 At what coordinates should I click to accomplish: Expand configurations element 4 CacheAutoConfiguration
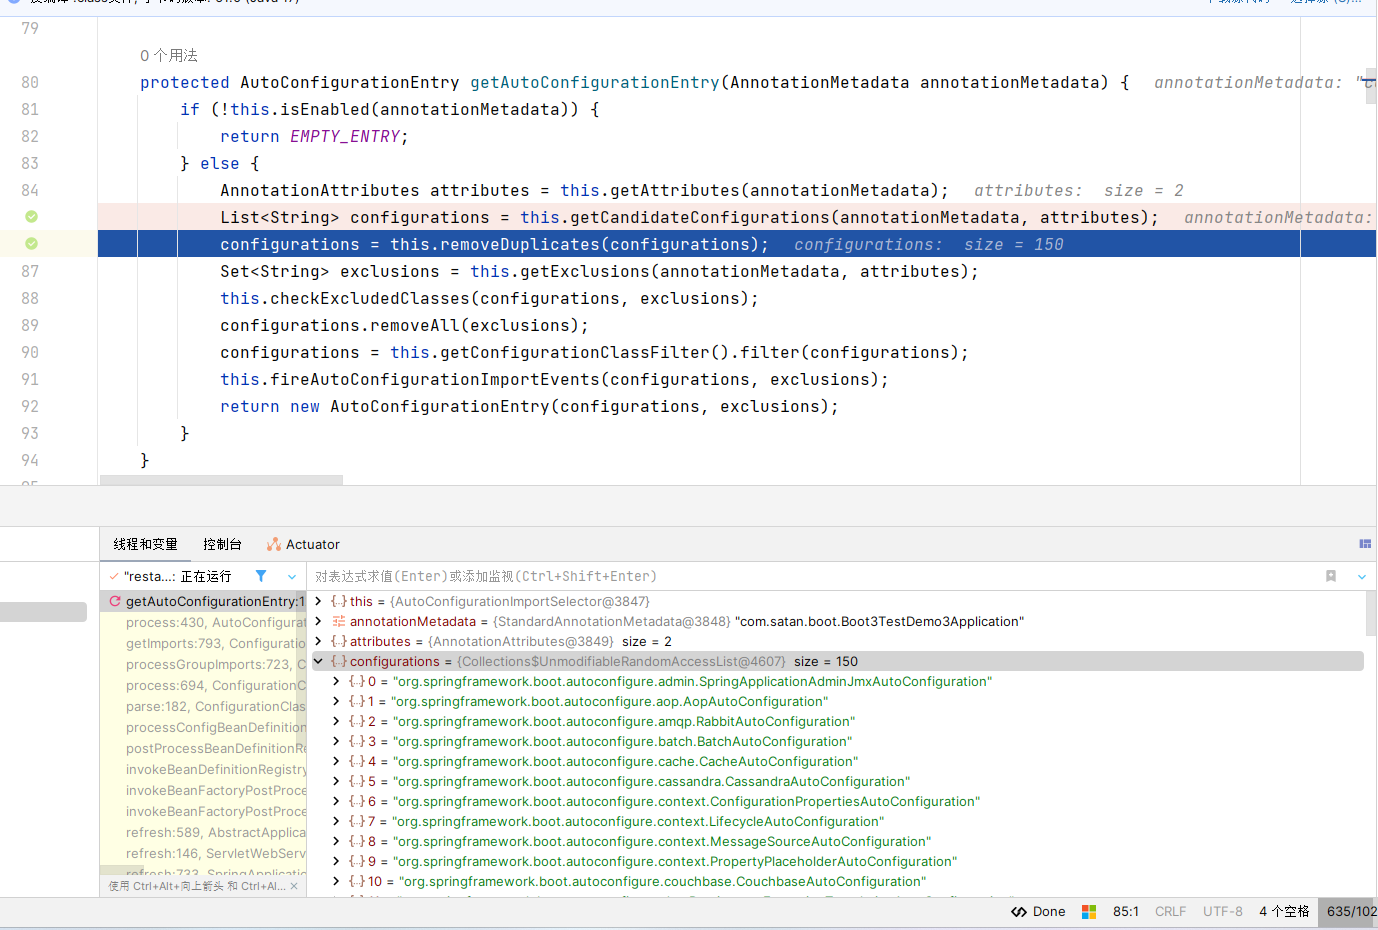point(336,761)
